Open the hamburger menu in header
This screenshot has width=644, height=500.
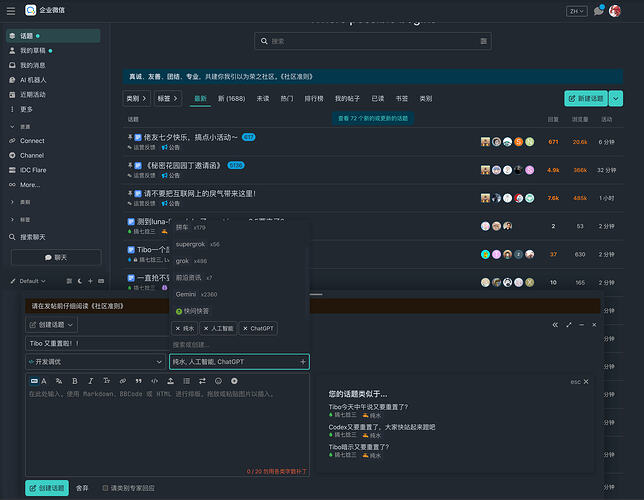(x=11, y=11)
